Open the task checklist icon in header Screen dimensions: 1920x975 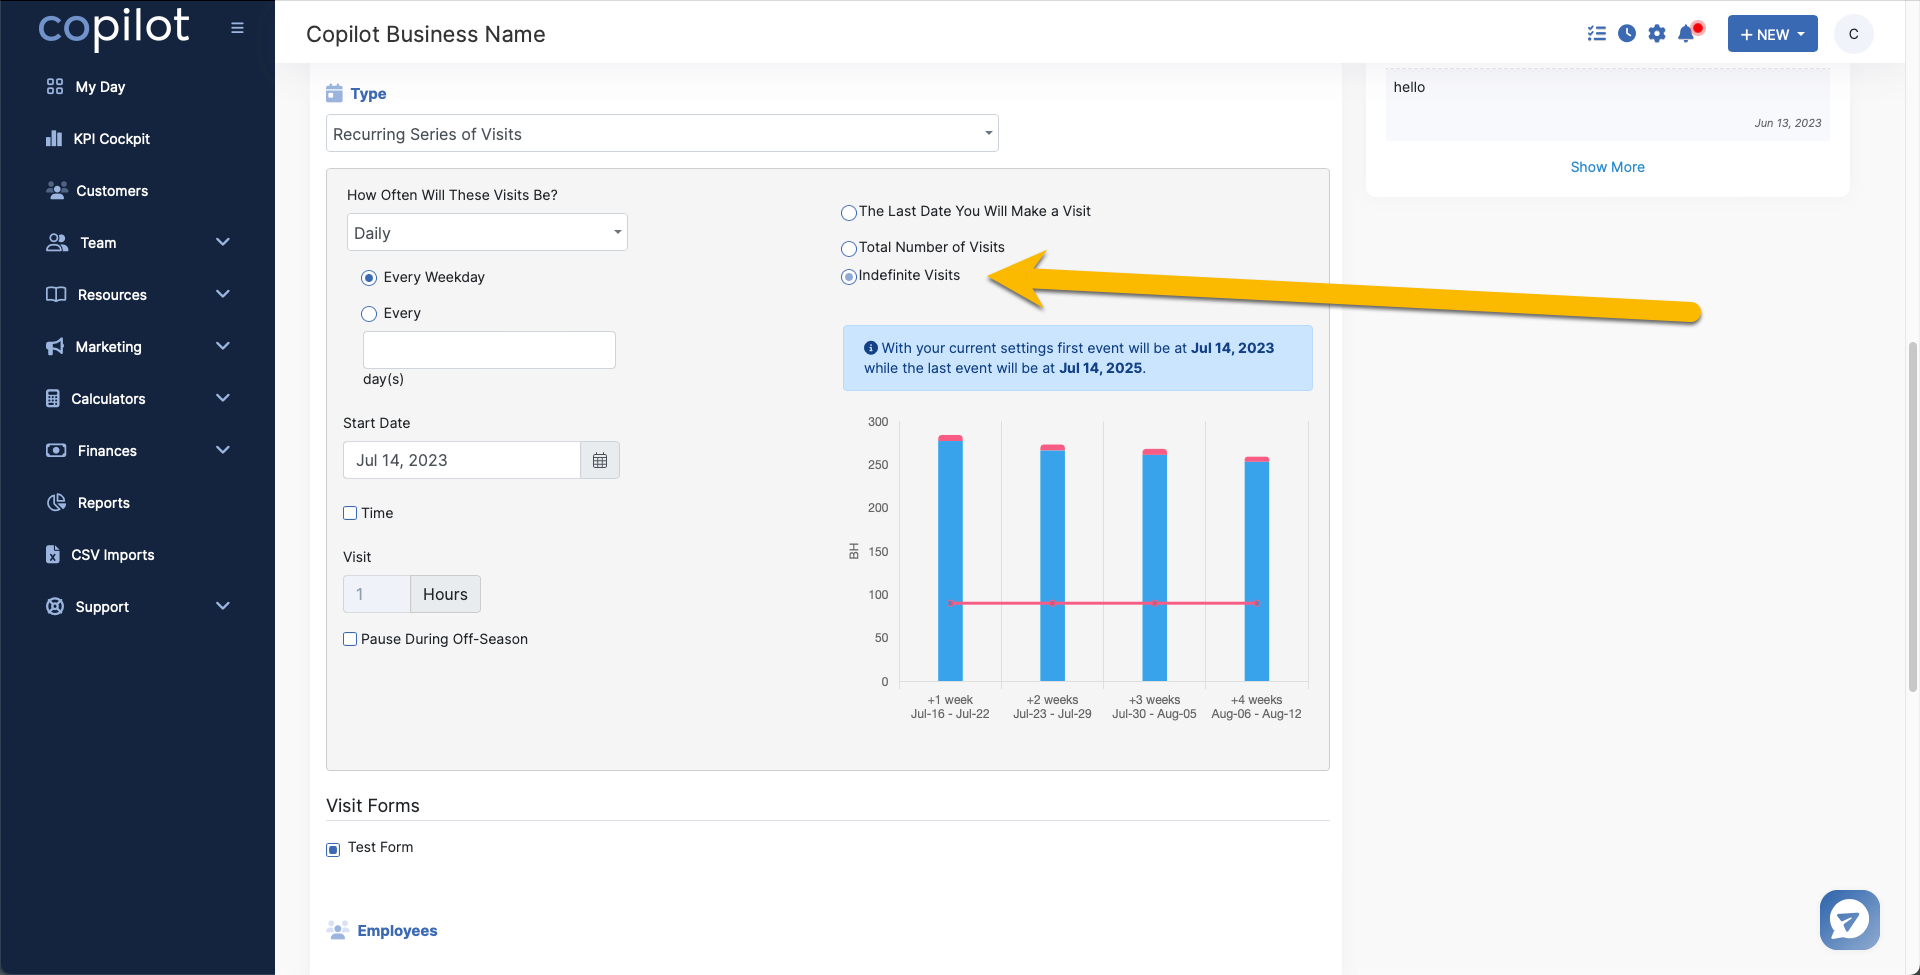1596,34
